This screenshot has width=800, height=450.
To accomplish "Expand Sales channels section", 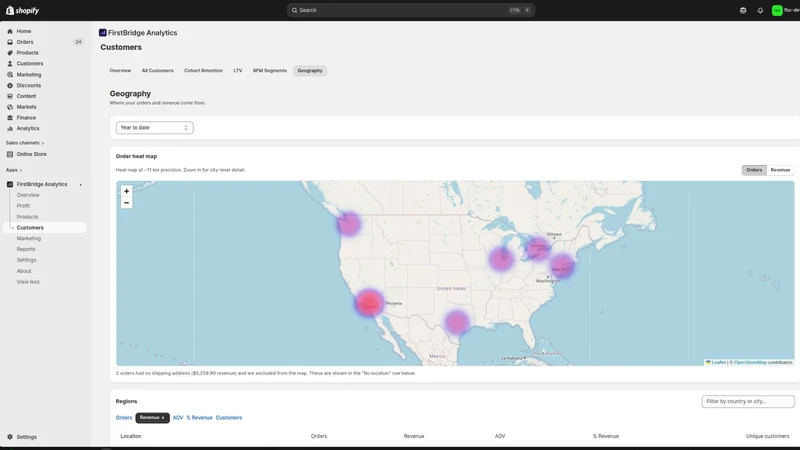I will tap(24, 143).
